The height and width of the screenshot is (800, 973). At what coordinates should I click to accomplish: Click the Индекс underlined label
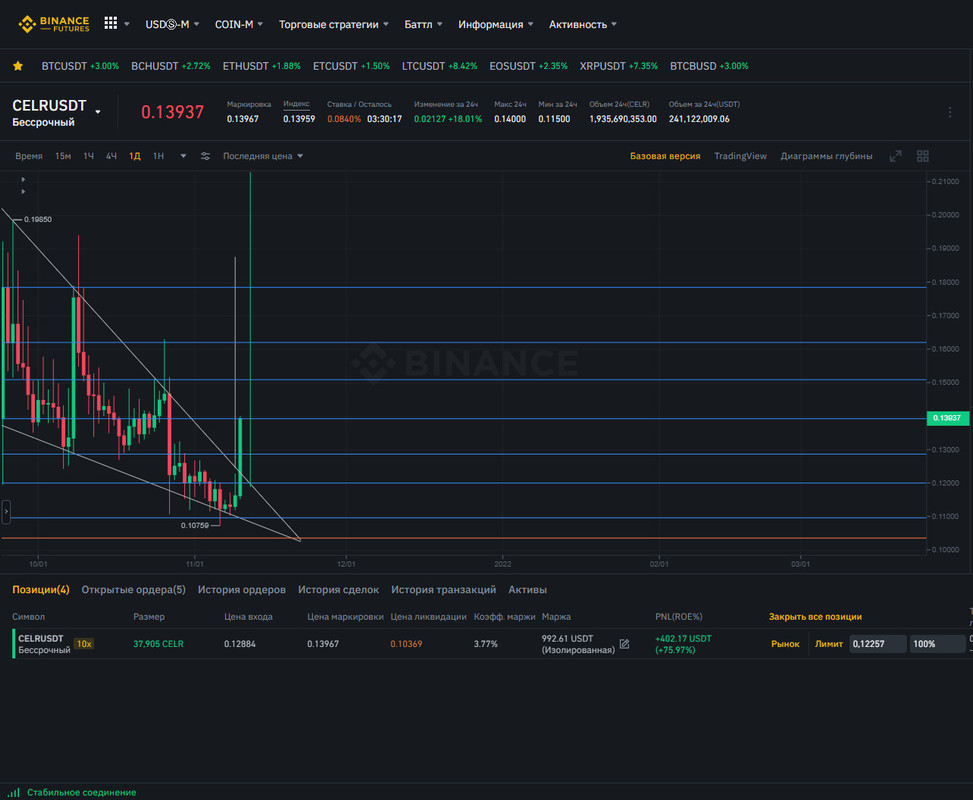pos(296,104)
